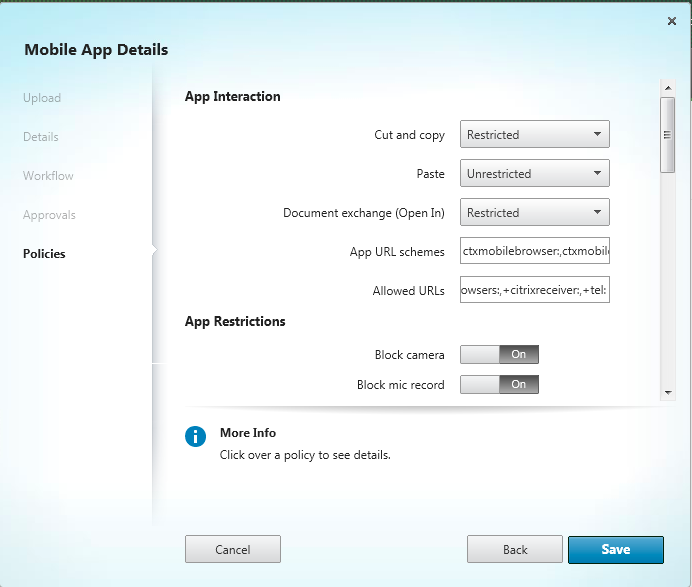
Task: Select the Policies step in the sidebar
Action: point(44,254)
